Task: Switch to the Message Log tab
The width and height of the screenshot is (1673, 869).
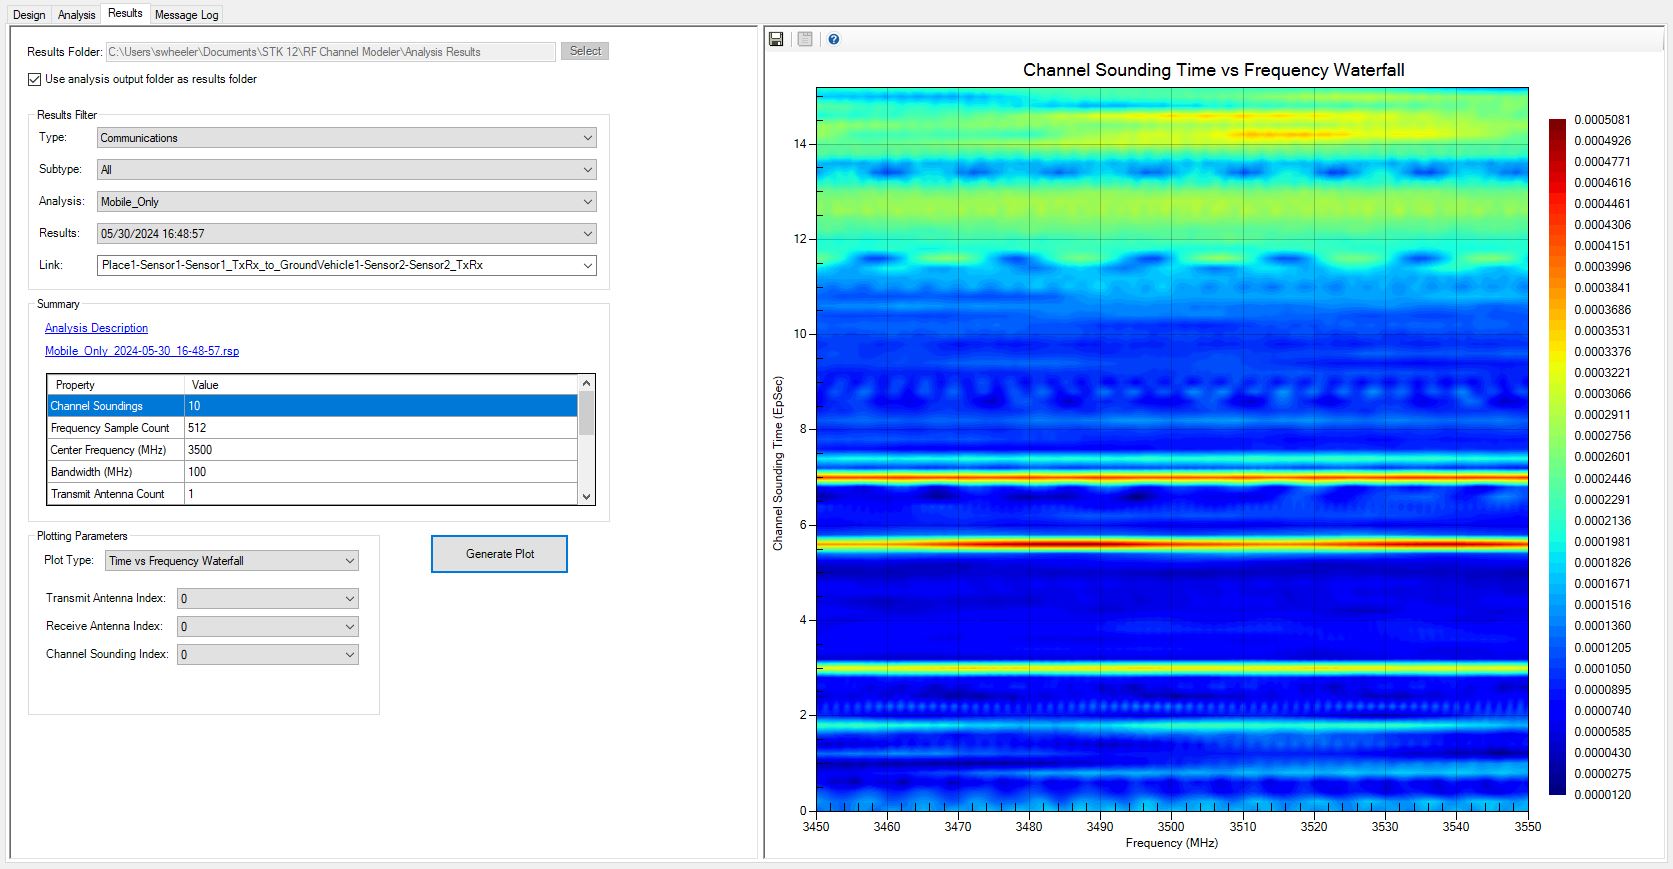Action: 186,15
